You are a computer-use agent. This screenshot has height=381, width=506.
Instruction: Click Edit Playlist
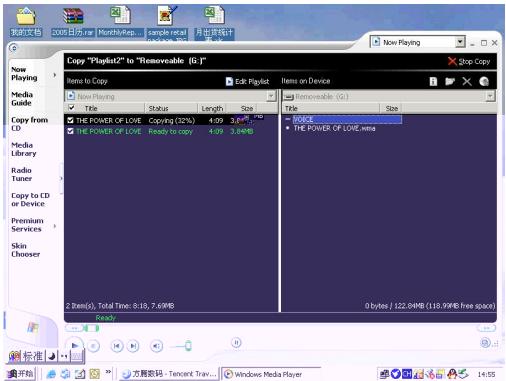[247, 81]
